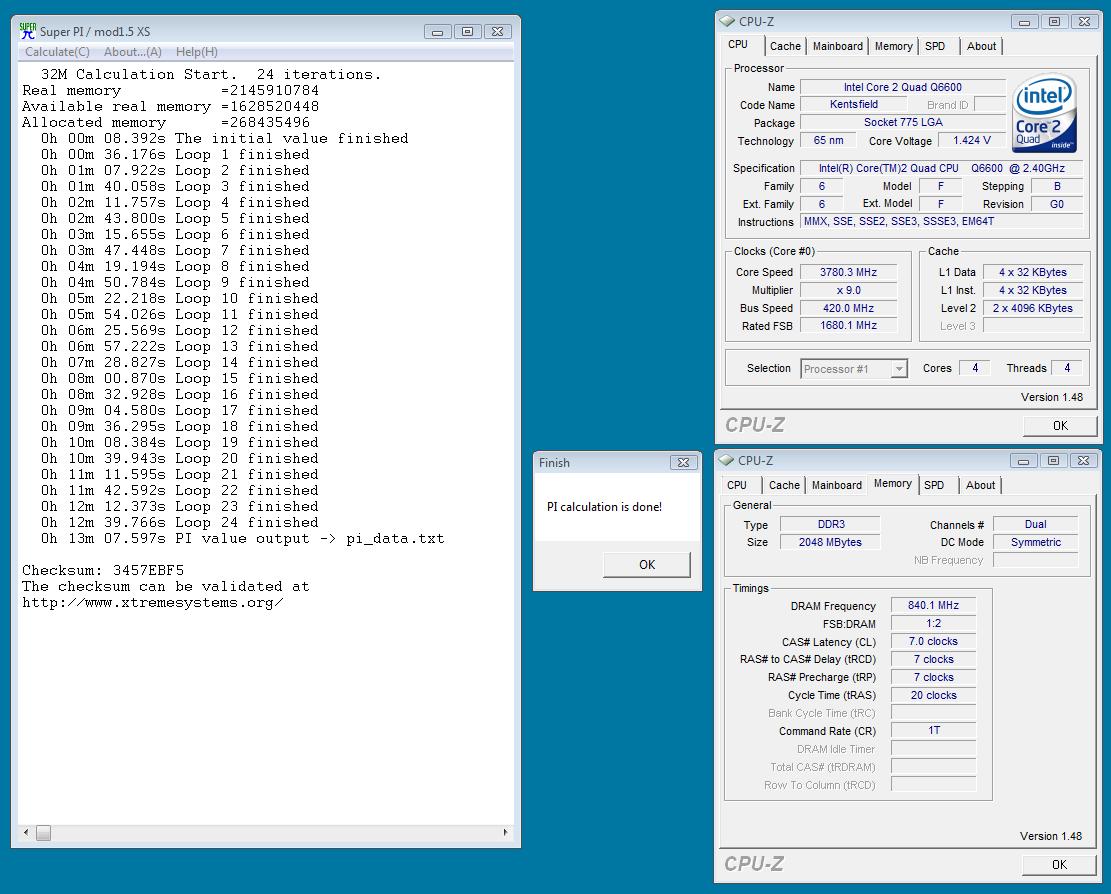Click the left arrow of Super PI horizontal scrollbar

26,832
